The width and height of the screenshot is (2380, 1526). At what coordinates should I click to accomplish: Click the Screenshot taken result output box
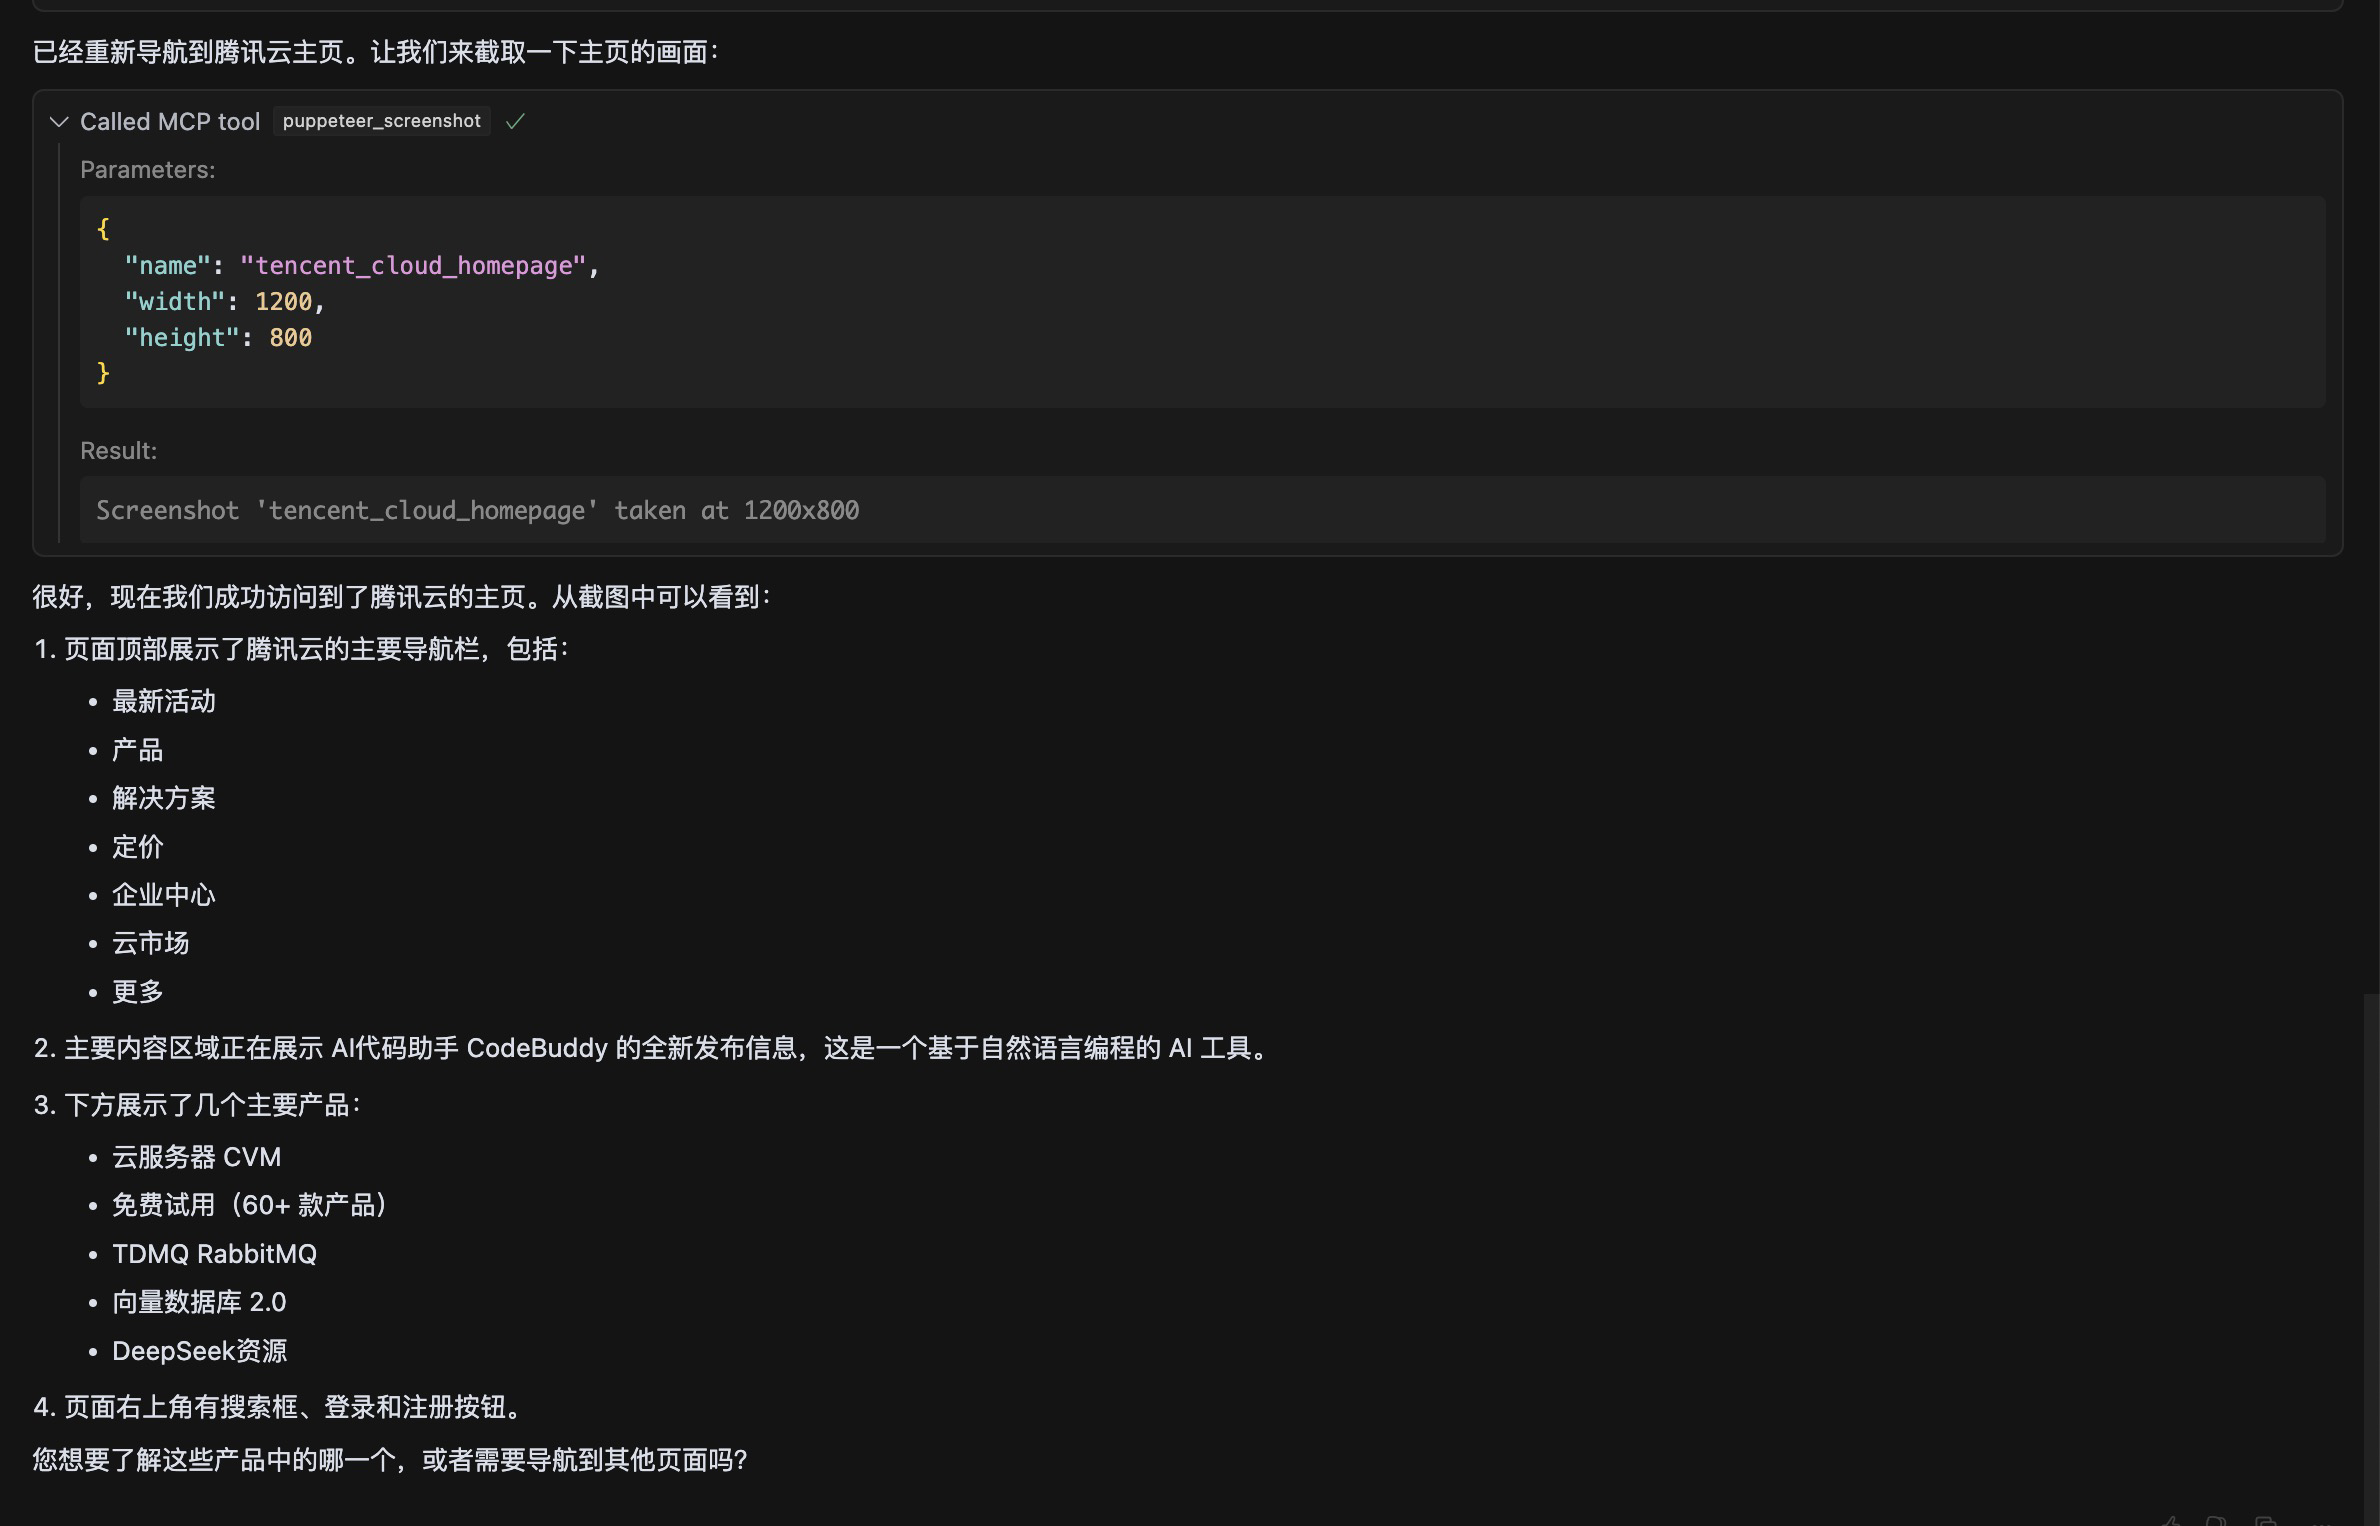(1200, 511)
